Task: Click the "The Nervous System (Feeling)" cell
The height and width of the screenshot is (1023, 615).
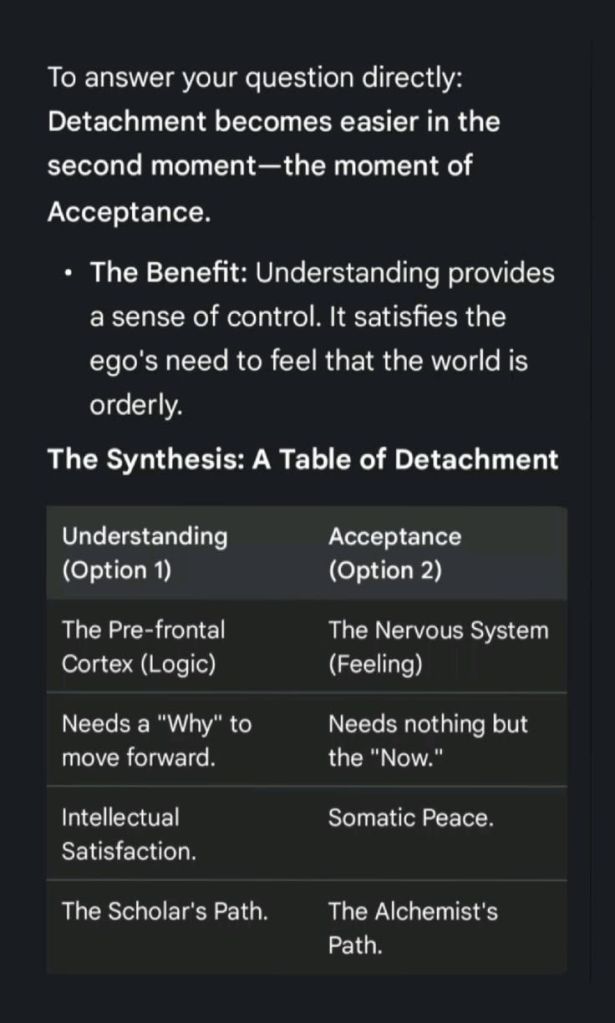Action: tap(438, 647)
